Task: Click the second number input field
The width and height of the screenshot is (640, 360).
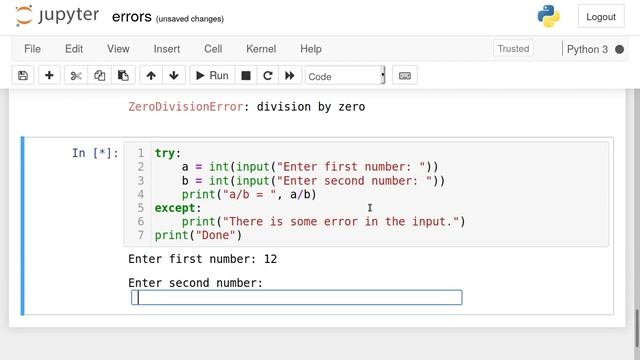Action: tap(297, 297)
